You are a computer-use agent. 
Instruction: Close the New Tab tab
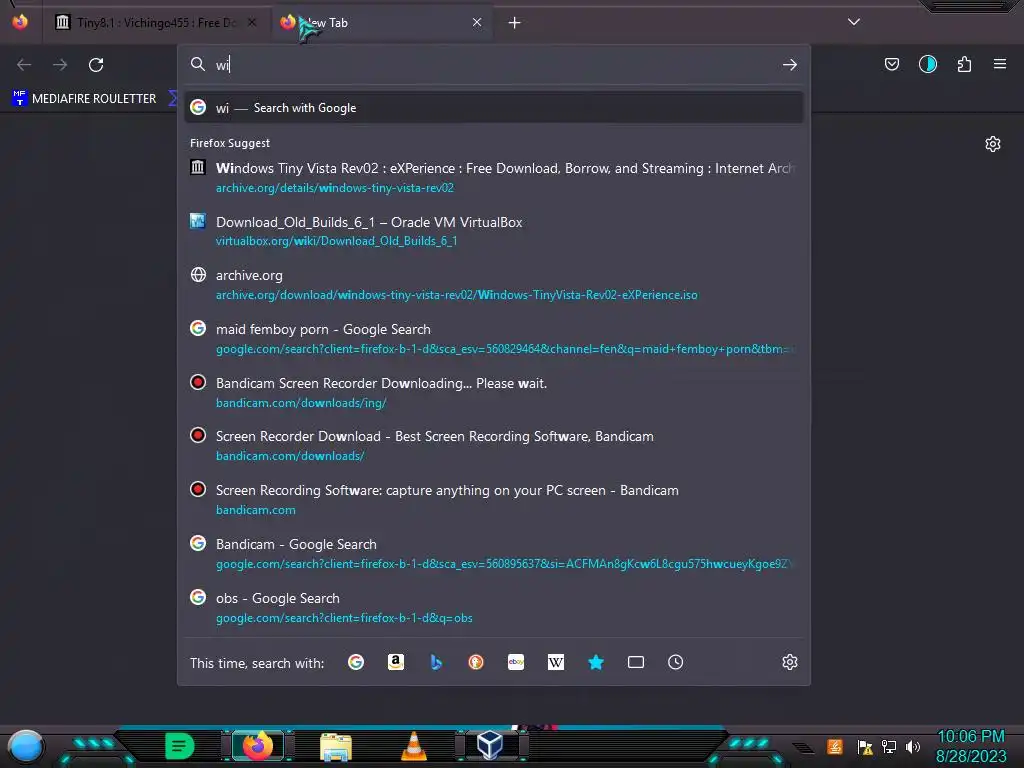click(477, 23)
